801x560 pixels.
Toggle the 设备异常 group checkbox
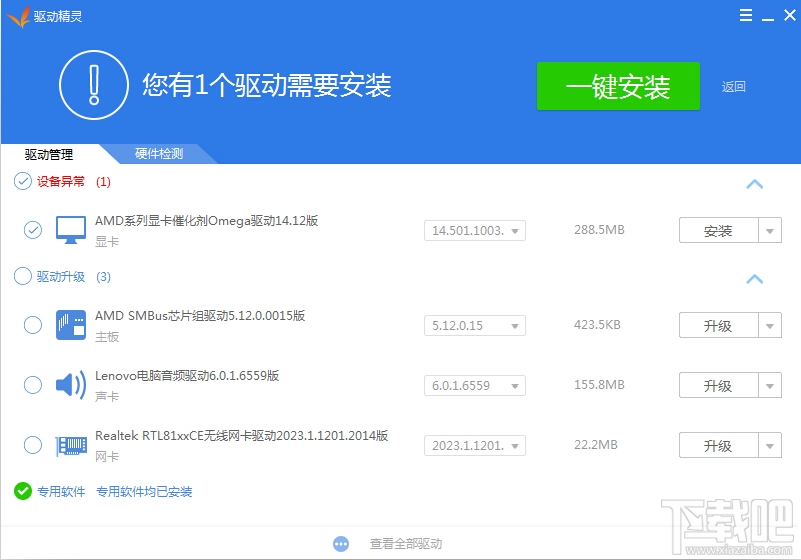22,181
